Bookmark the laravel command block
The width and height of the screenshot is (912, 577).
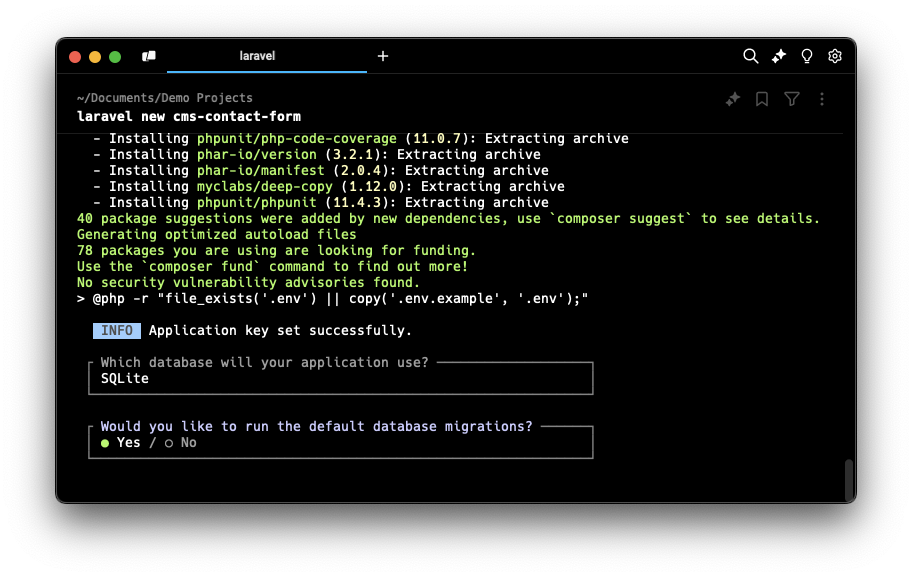point(762,99)
